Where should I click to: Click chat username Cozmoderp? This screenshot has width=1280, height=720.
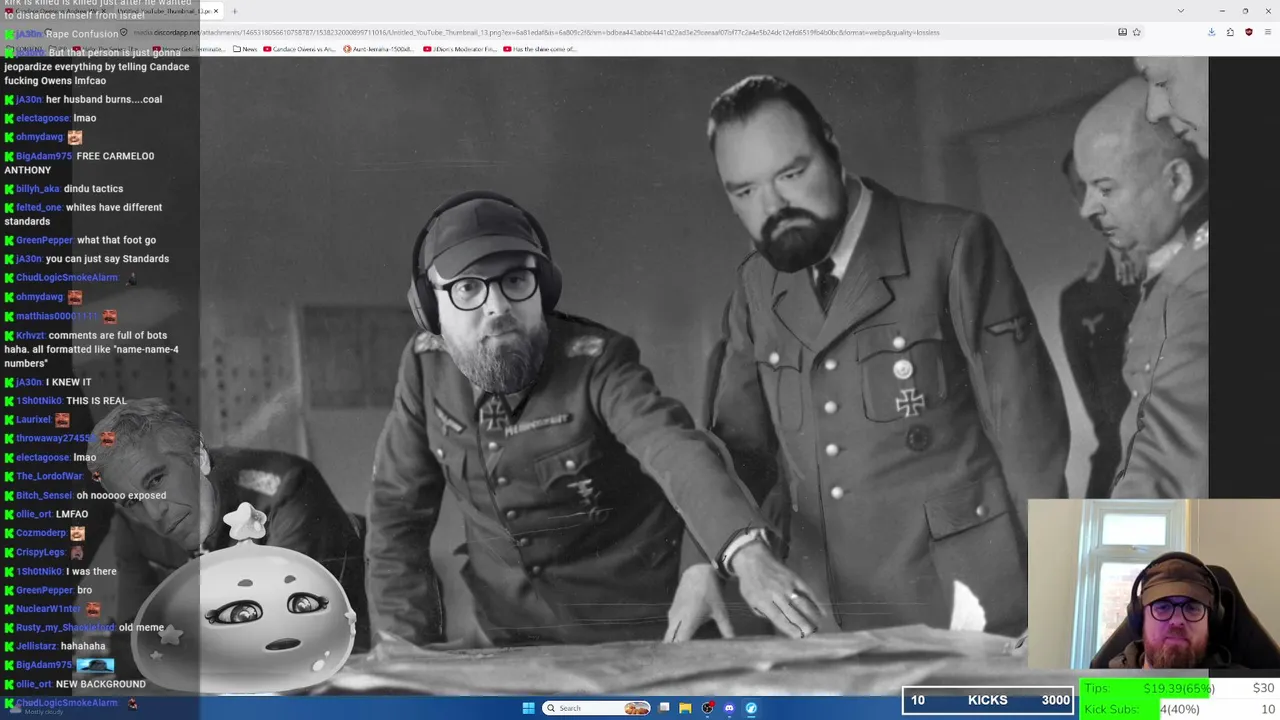pyautogui.click(x=41, y=534)
